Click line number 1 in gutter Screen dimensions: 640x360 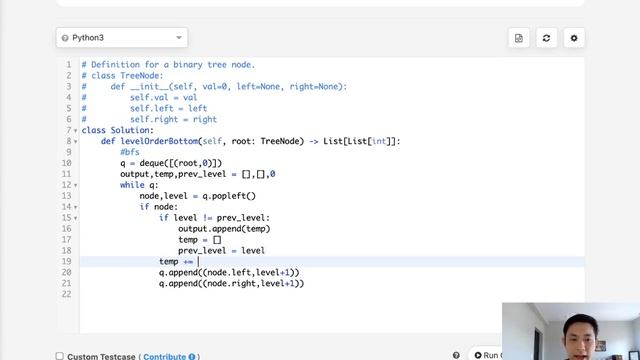tap(69, 64)
